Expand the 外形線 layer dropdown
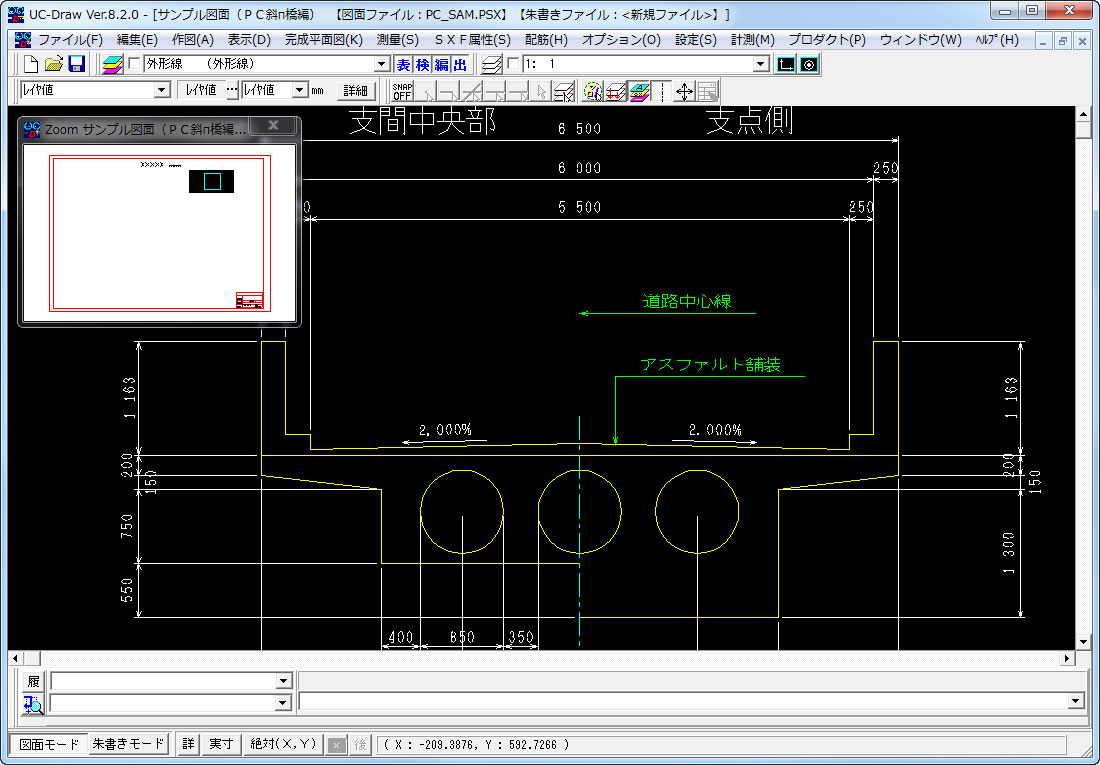This screenshot has height=765, width=1100. [381, 64]
